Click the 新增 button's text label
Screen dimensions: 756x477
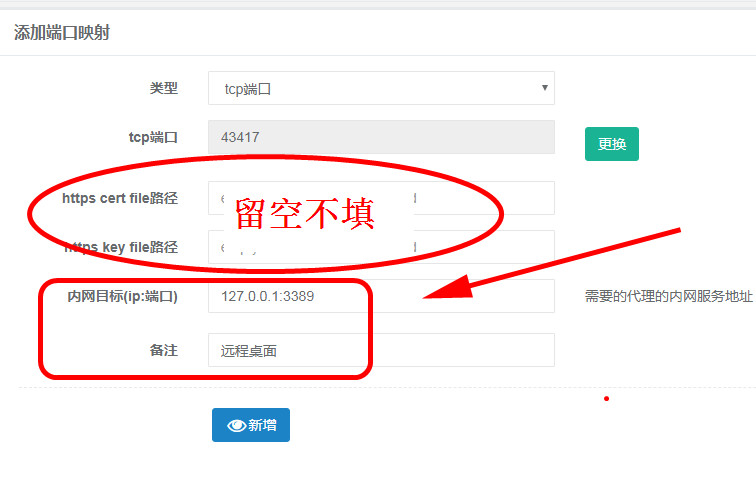(x=263, y=425)
